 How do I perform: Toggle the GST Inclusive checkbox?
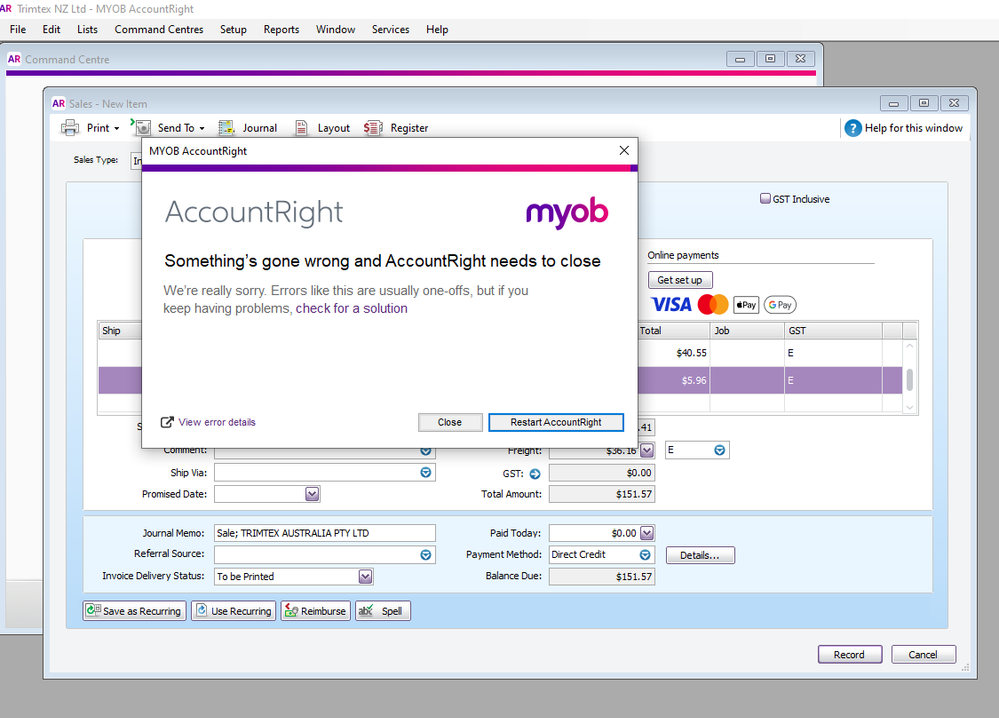point(766,199)
